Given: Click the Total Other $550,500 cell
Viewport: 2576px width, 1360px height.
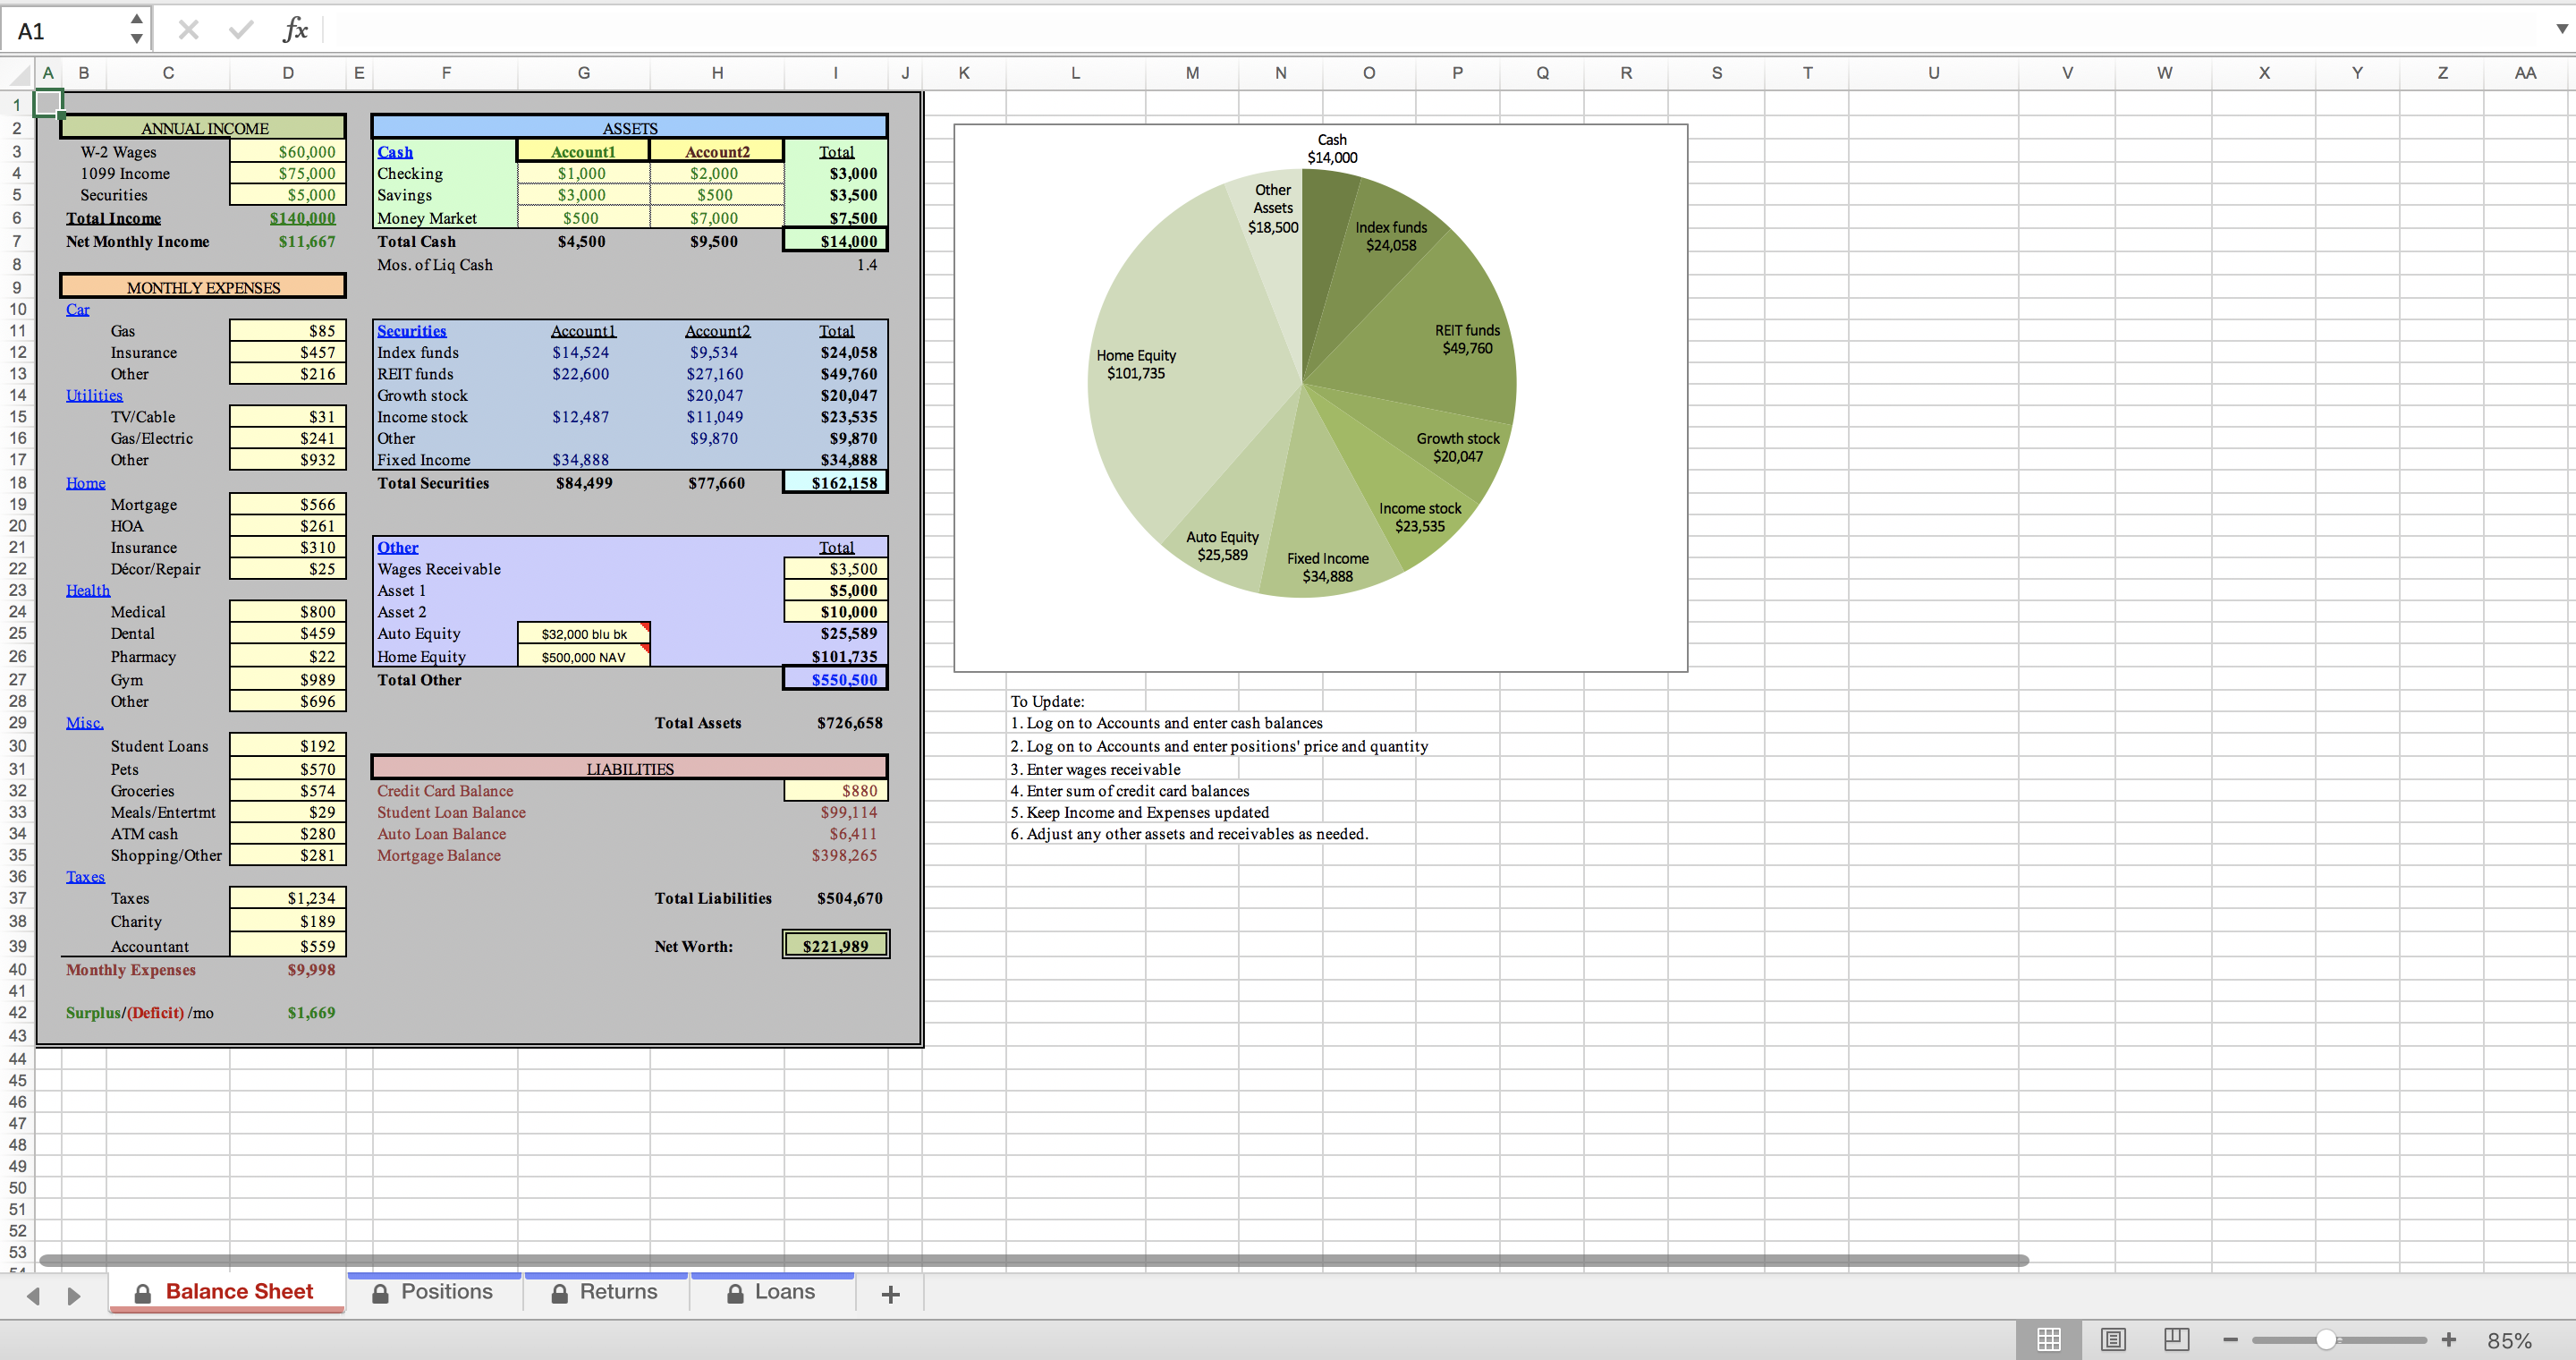Looking at the screenshot, I should [x=835, y=680].
